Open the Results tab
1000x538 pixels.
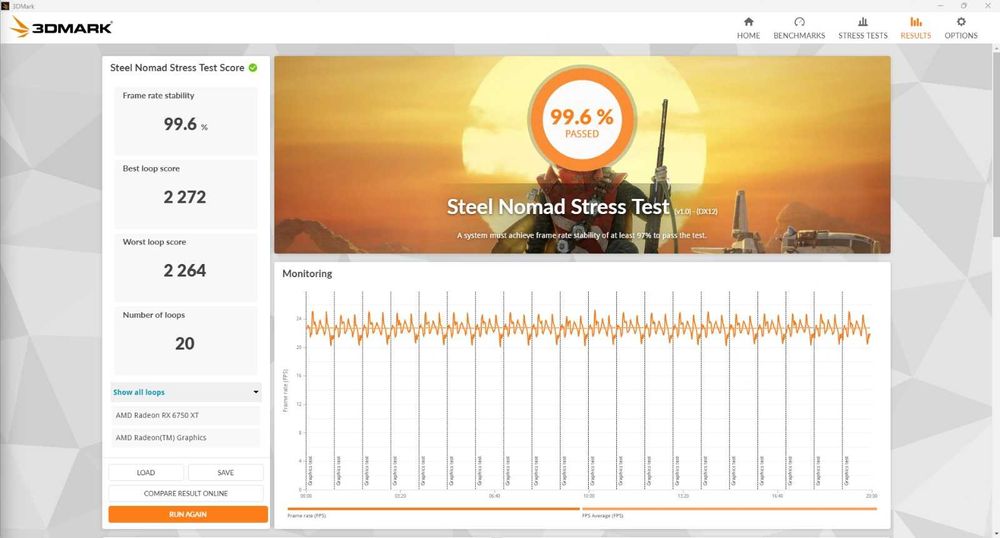click(x=915, y=28)
